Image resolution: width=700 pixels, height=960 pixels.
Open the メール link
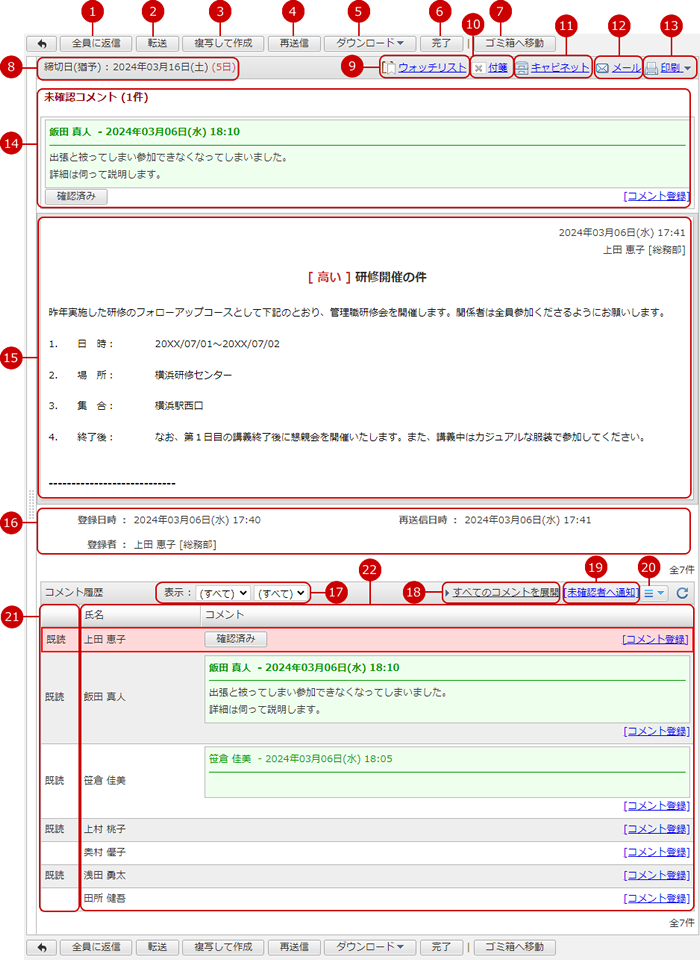coord(626,68)
